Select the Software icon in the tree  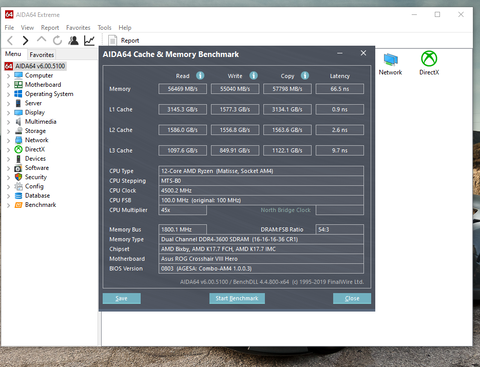(x=18, y=168)
